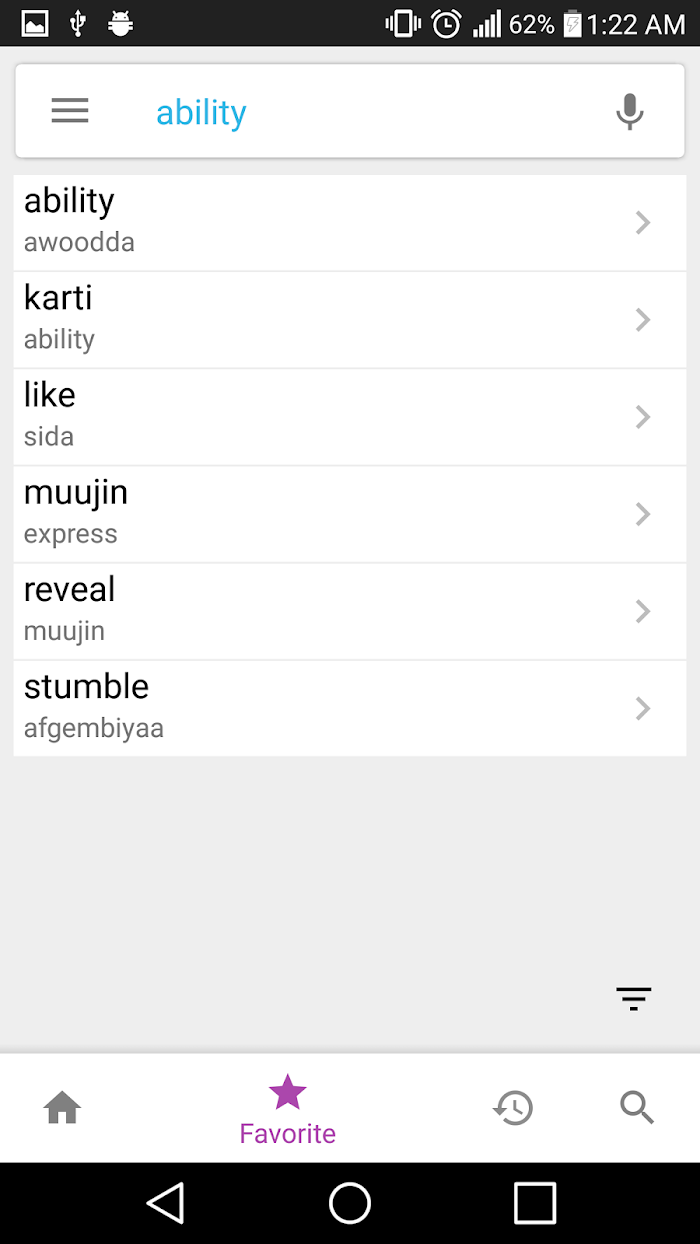This screenshot has width=700, height=1244.
Task: Tap the Android back navigation button
Action: click(x=166, y=1203)
